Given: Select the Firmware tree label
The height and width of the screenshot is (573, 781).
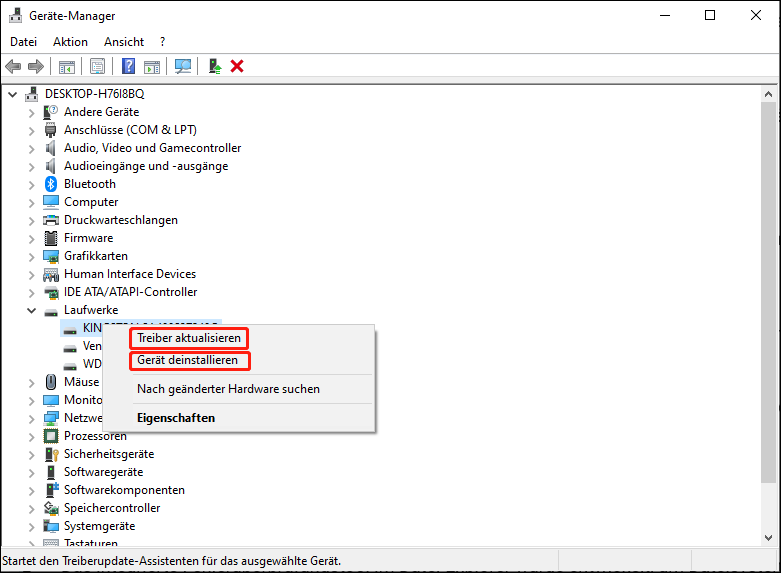Looking at the screenshot, I should coord(89,238).
